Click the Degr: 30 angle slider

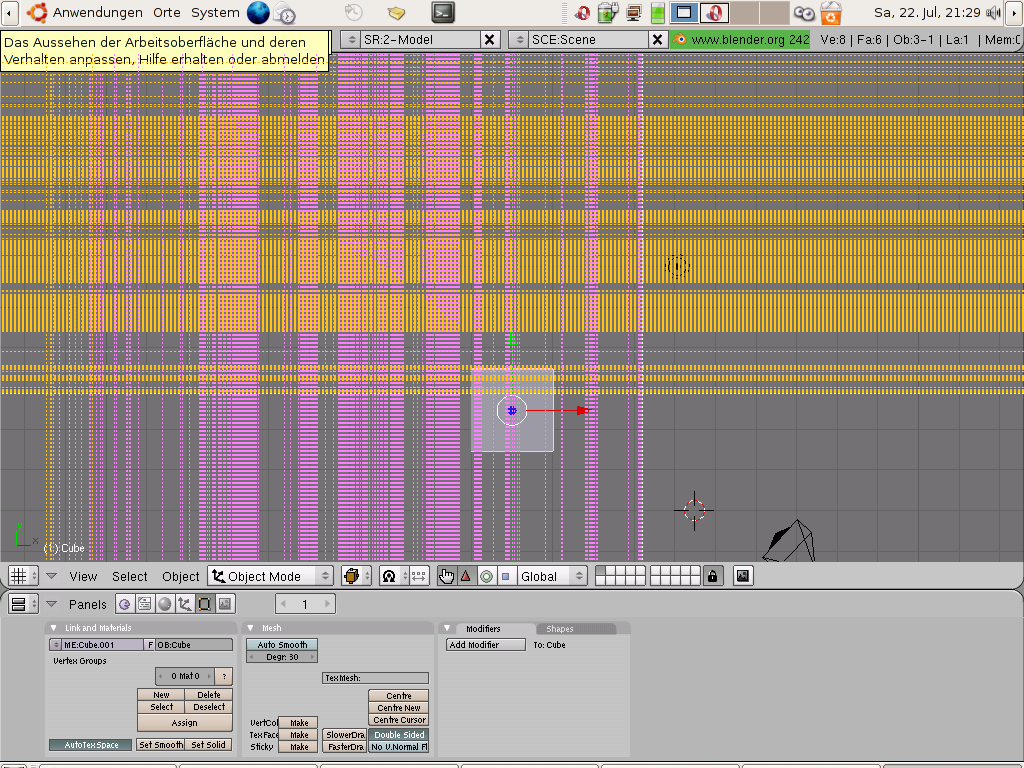click(282, 657)
